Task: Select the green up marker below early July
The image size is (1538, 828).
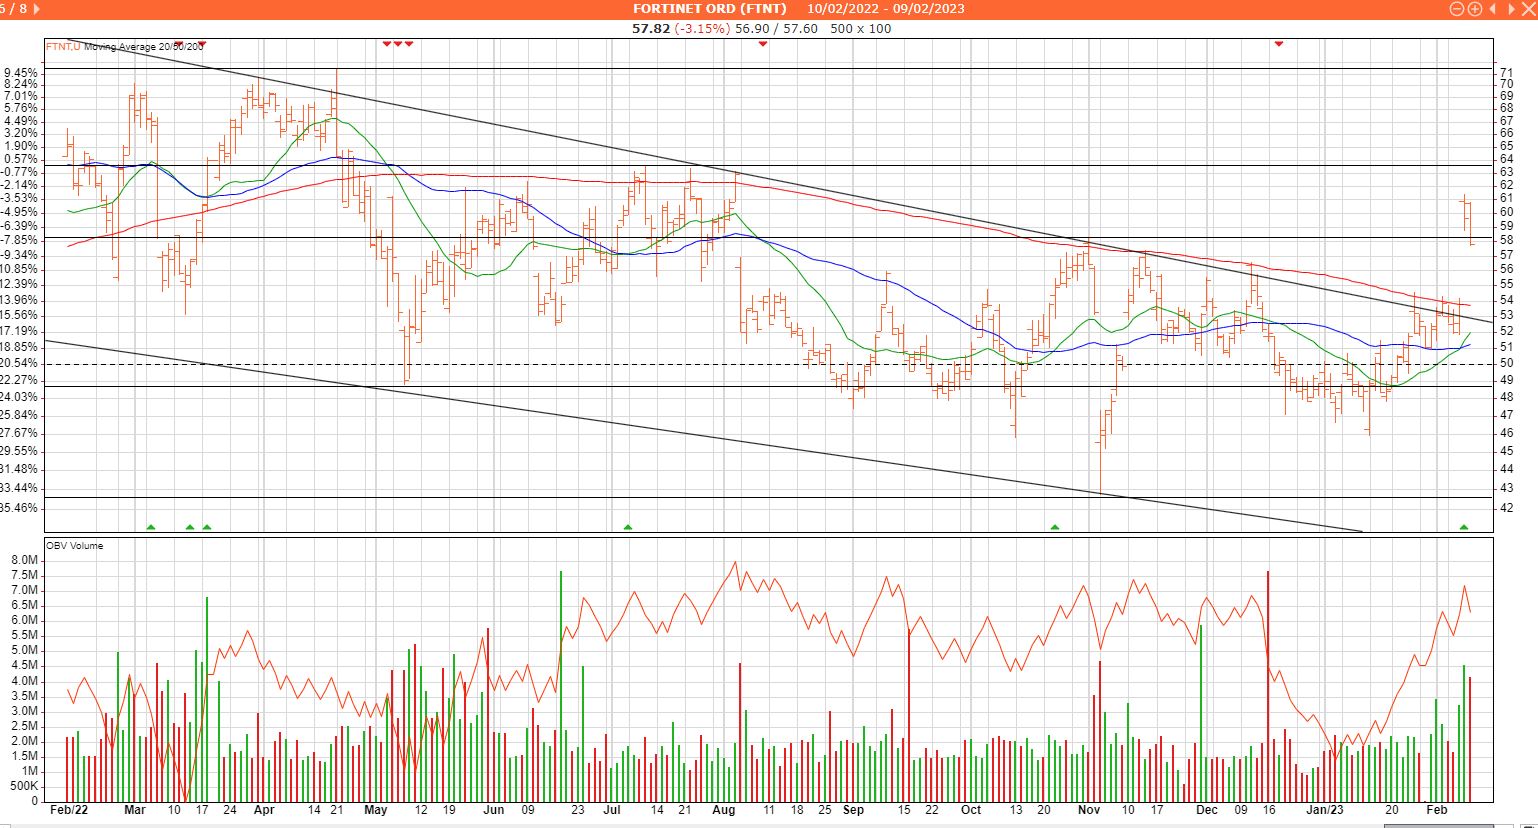Action: 628,527
